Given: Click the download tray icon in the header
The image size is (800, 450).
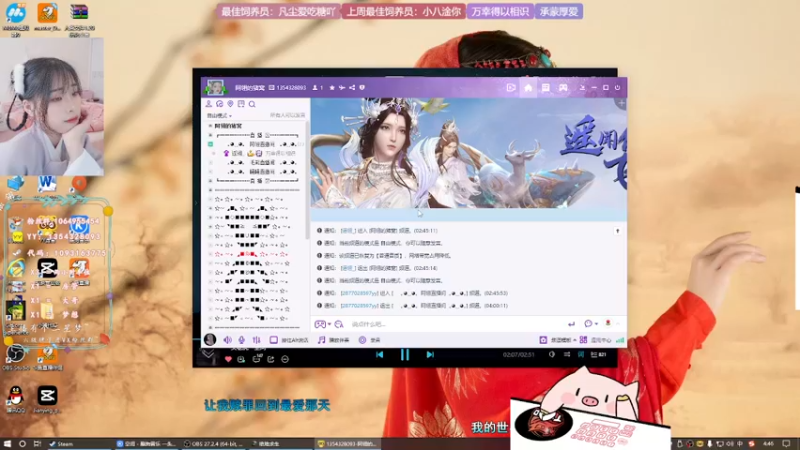Looking at the screenshot, I should tap(582, 88).
